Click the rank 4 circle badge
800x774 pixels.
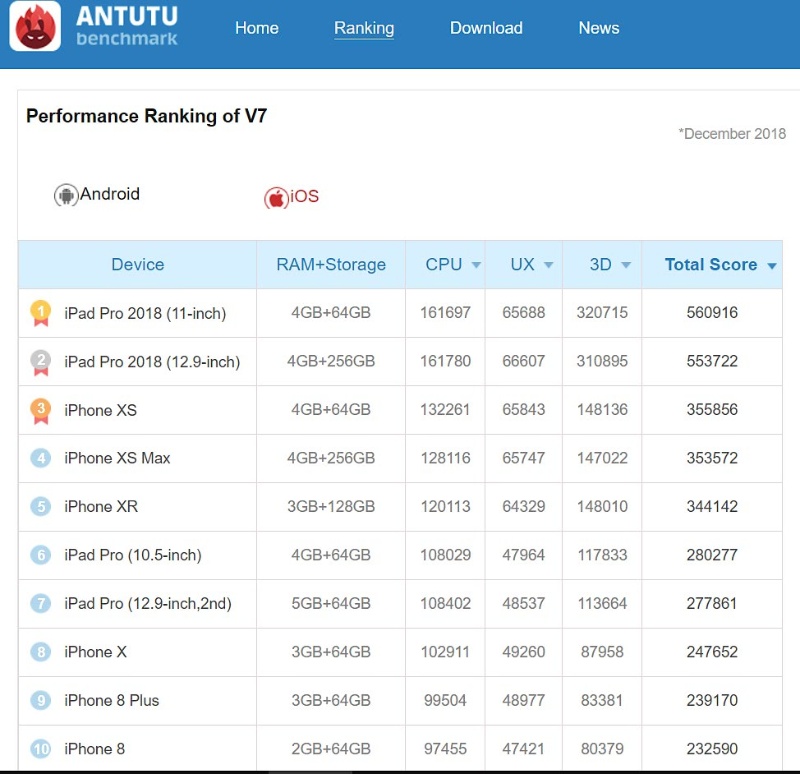[40, 458]
